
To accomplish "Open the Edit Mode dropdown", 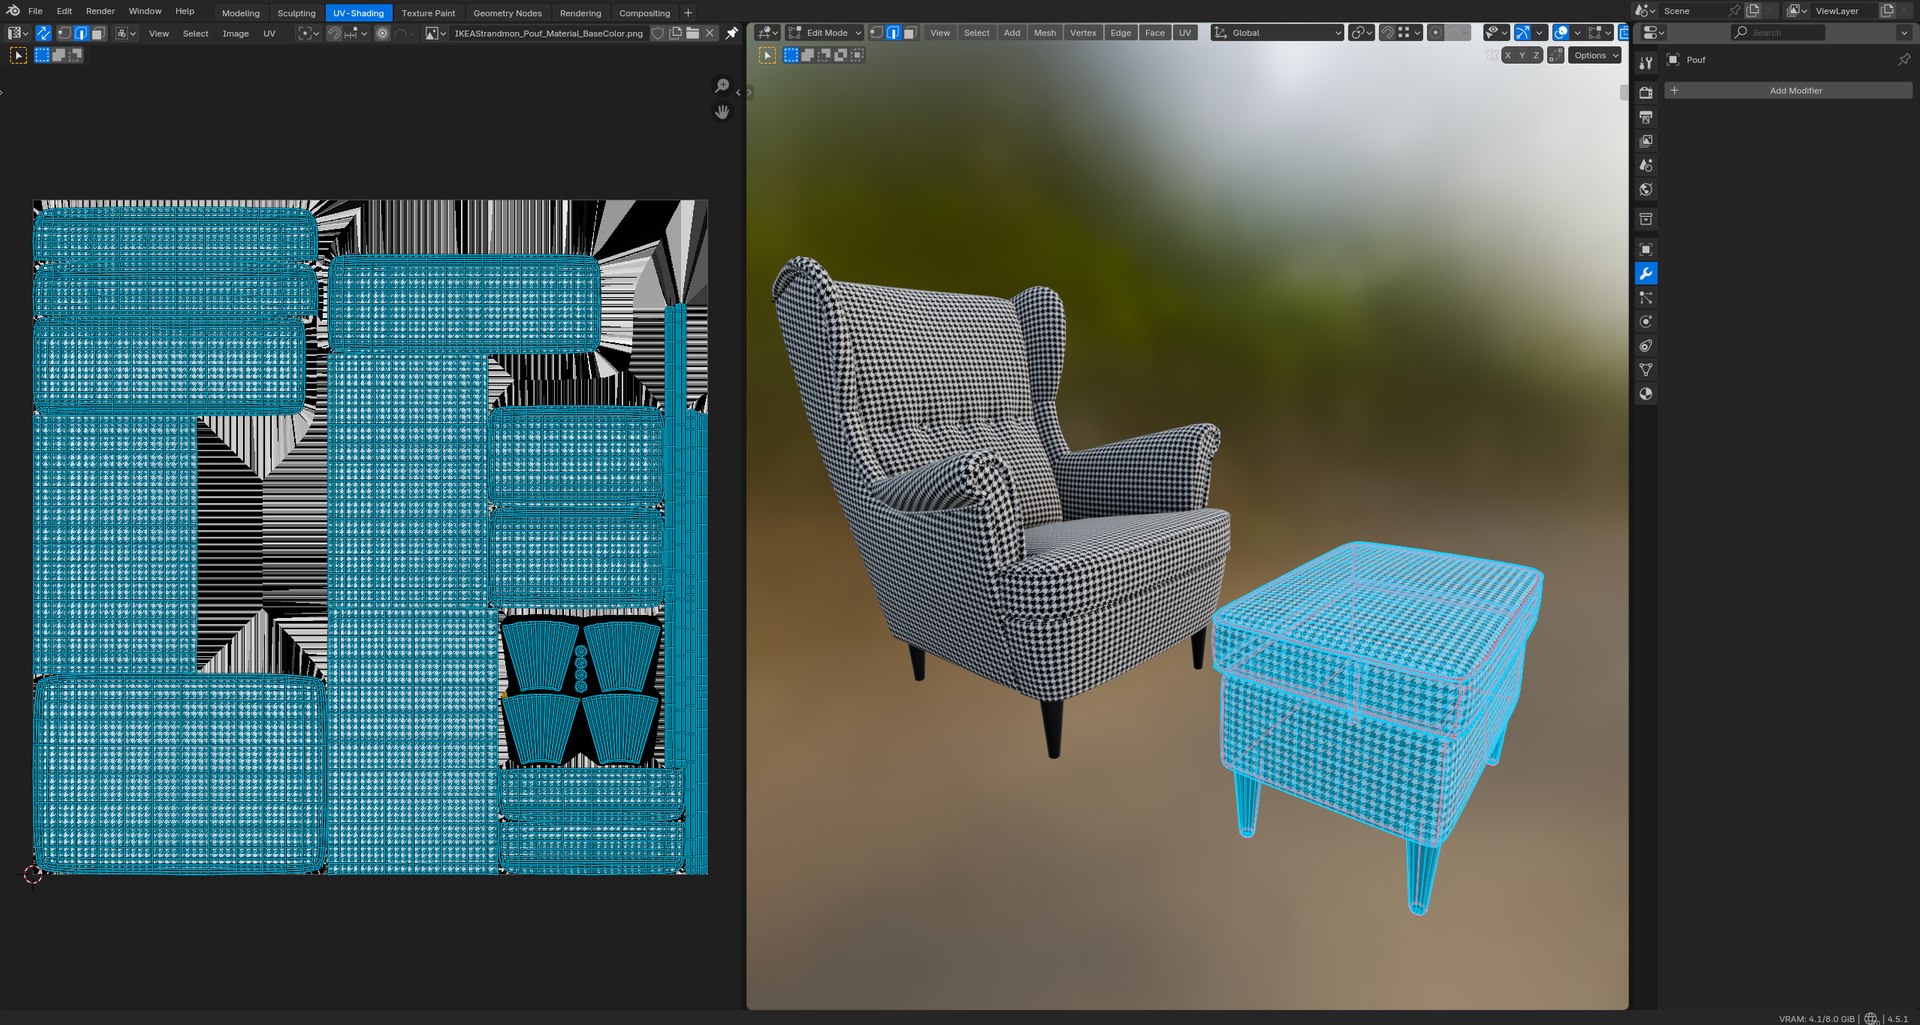I will coord(824,33).
